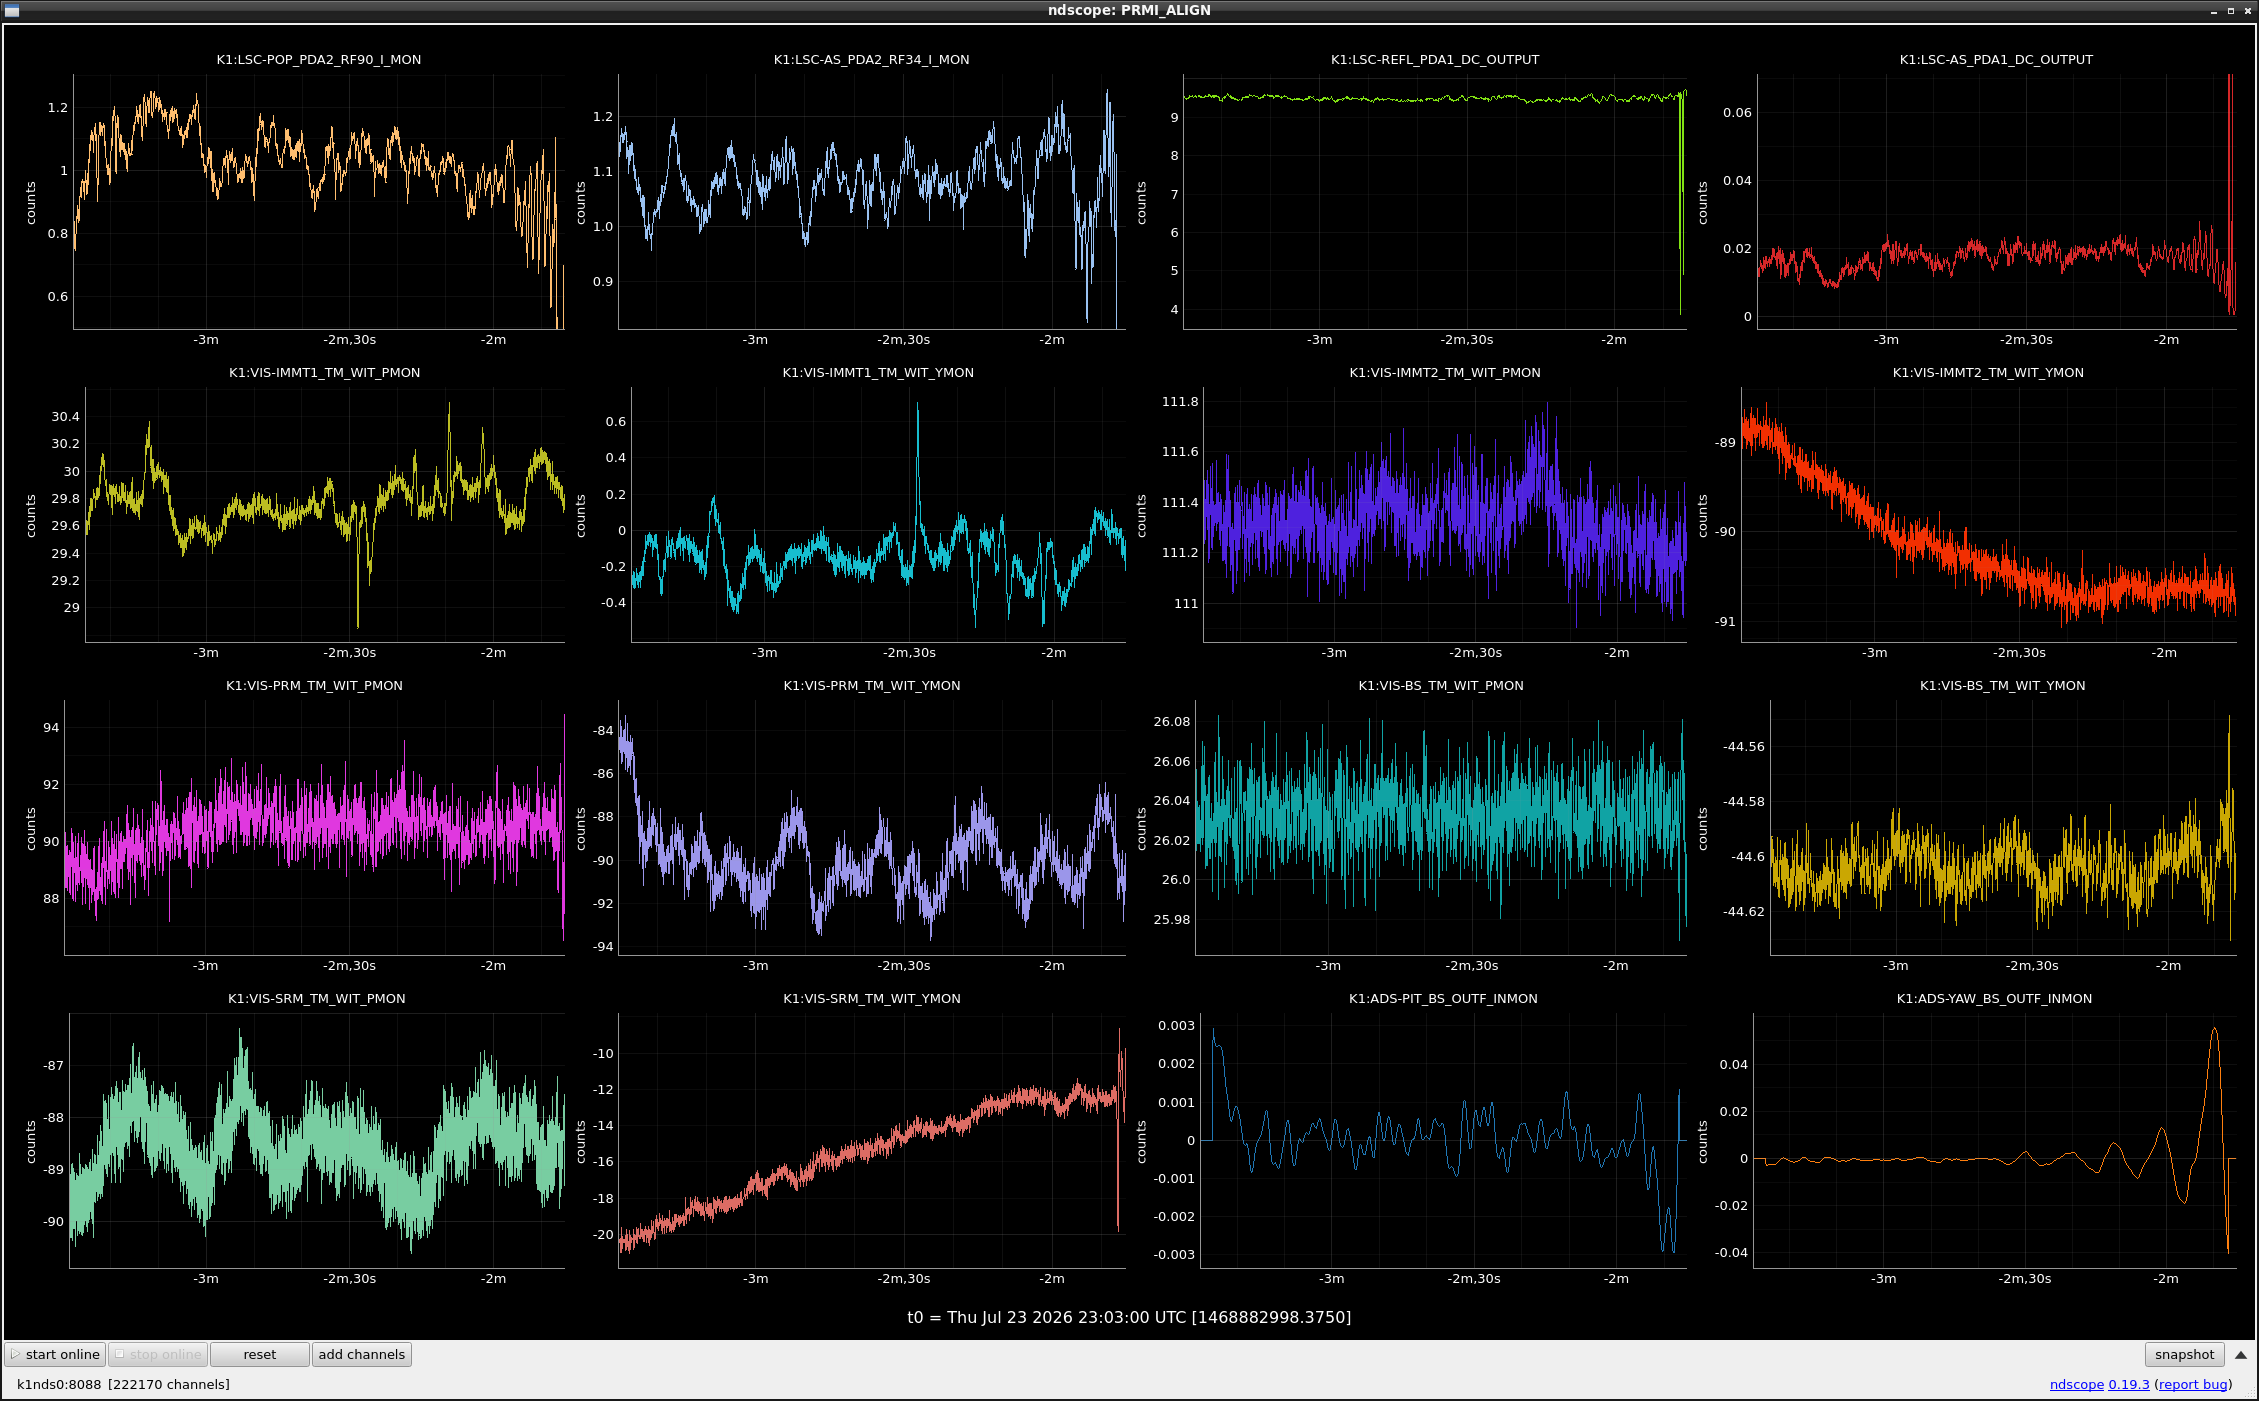Click the K1:LSC-REFL_PDA1_DC_OUTPUT plot title
Viewport: 2259px width, 1401px height.
[x=1435, y=59]
